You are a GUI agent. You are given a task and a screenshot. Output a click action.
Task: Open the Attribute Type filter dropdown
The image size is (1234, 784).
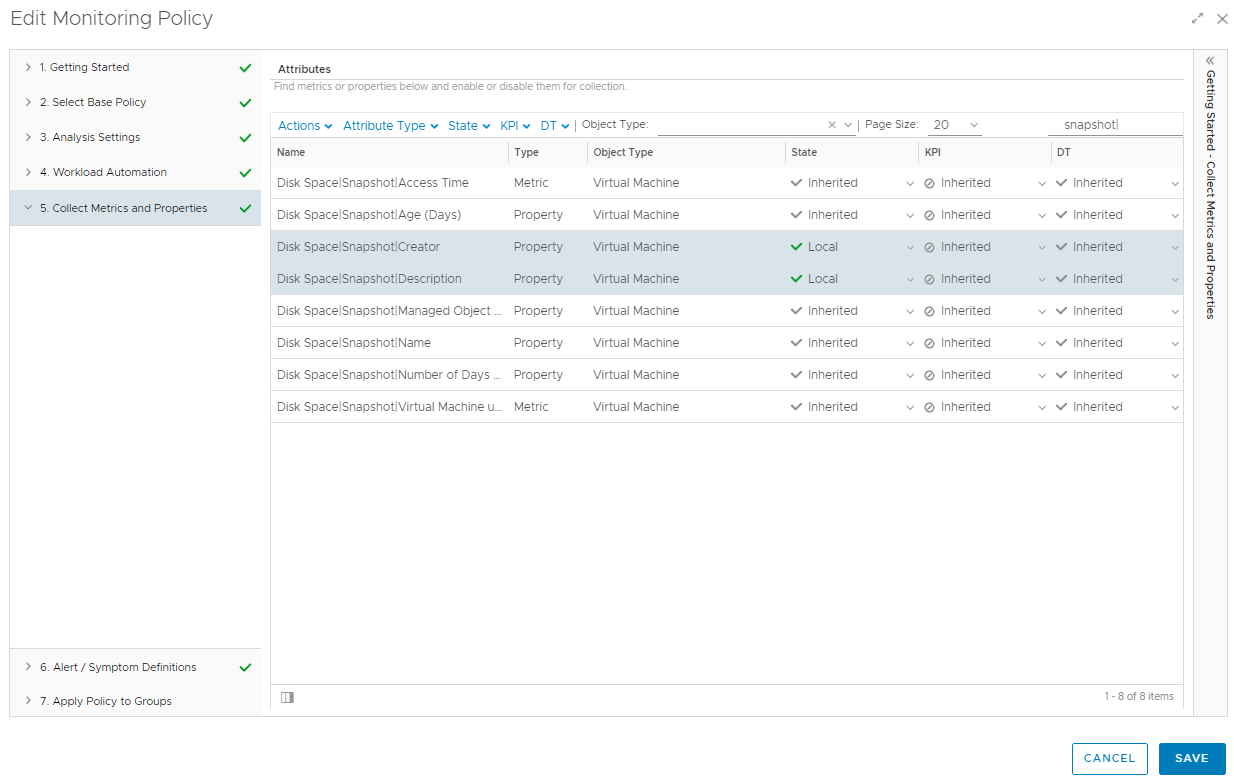391,125
